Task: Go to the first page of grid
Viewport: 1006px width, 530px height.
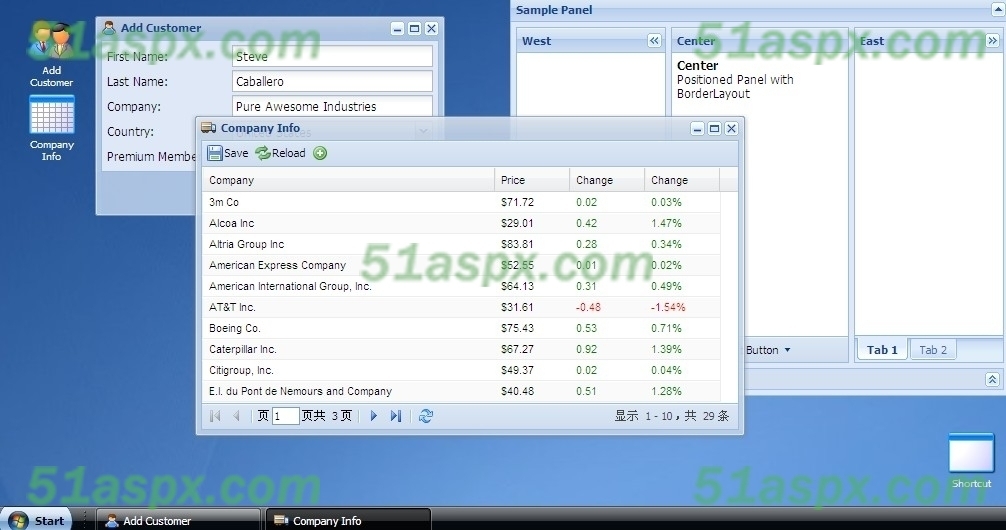Action: tap(216, 416)
